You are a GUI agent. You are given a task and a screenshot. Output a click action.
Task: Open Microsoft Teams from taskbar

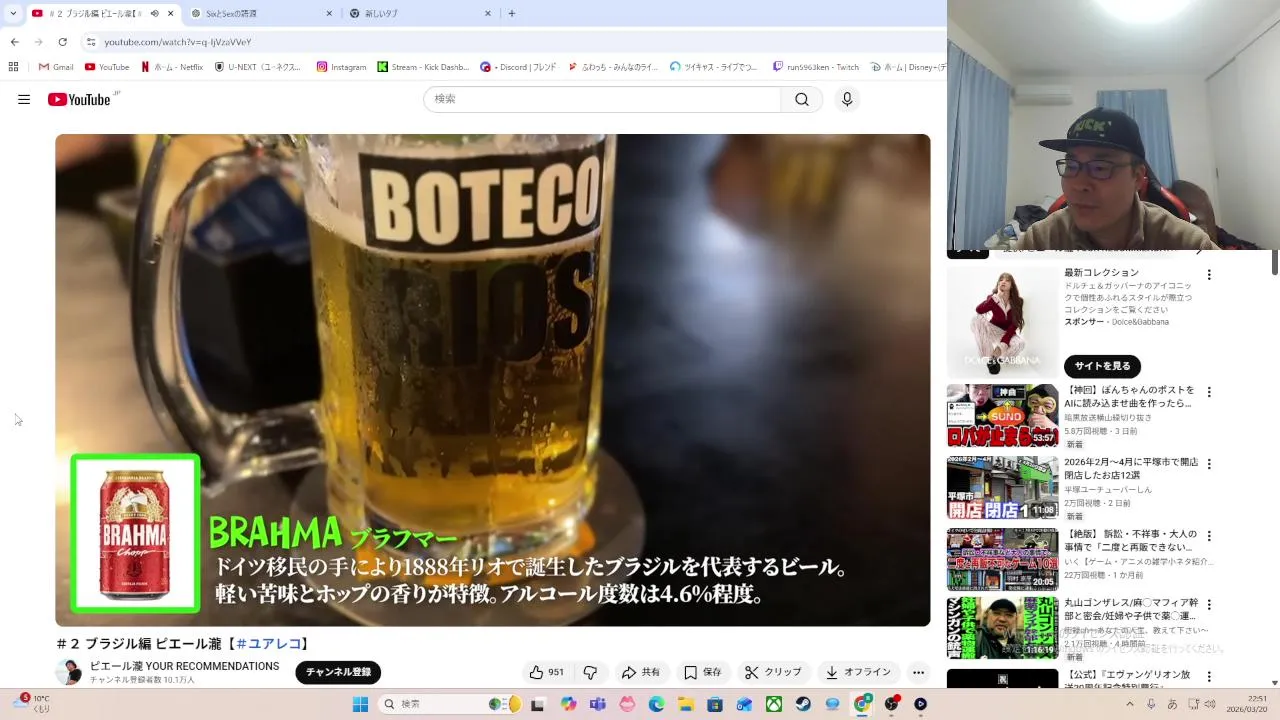[598, 704]
